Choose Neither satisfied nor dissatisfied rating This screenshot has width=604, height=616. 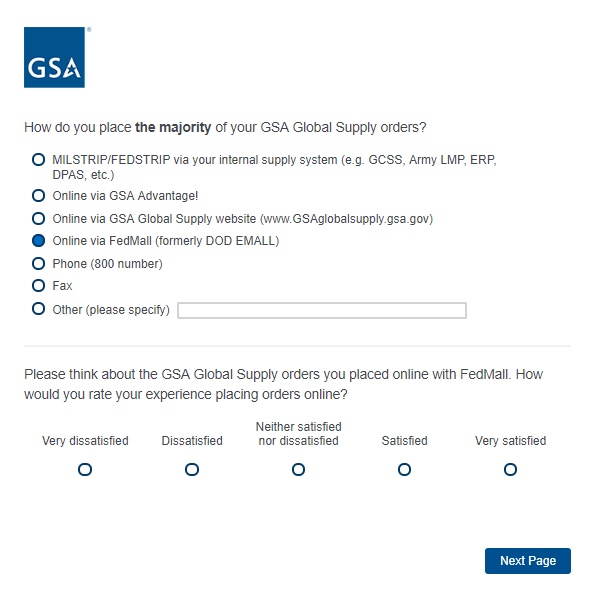pyautogui.click(x=298, y=469)
